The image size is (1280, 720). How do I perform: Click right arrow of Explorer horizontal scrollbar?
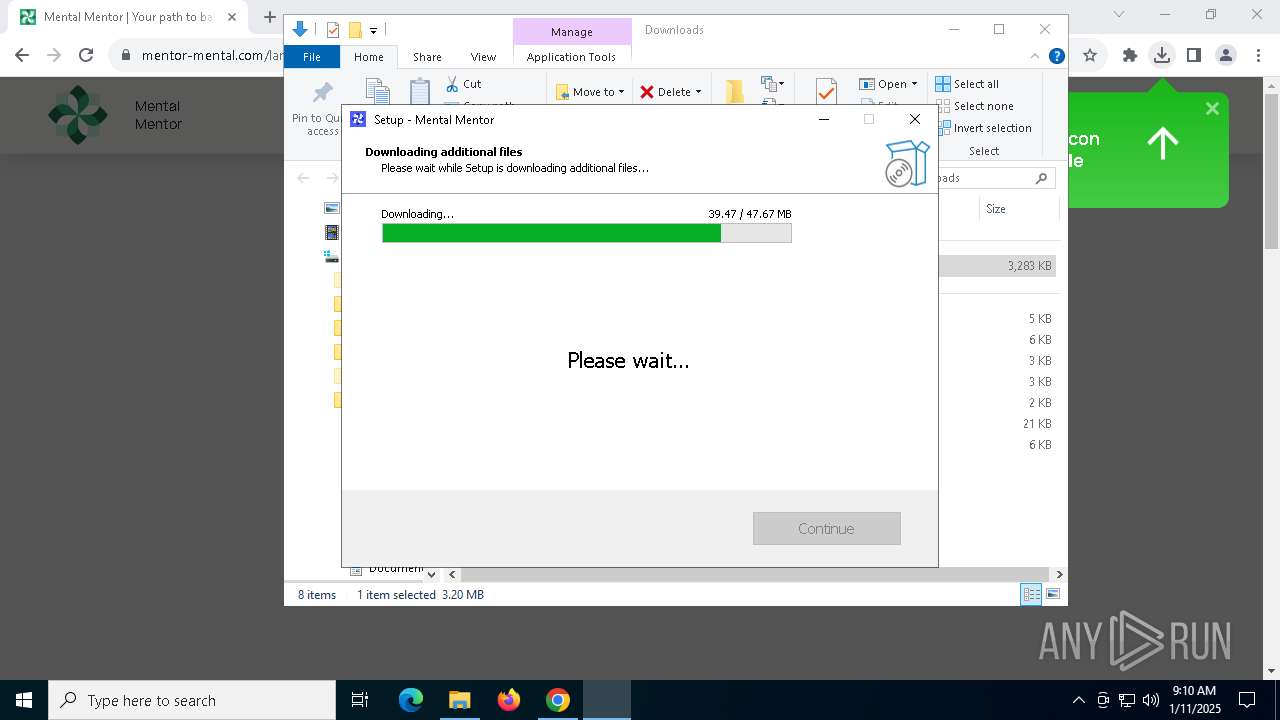(x=1059, y=574)
